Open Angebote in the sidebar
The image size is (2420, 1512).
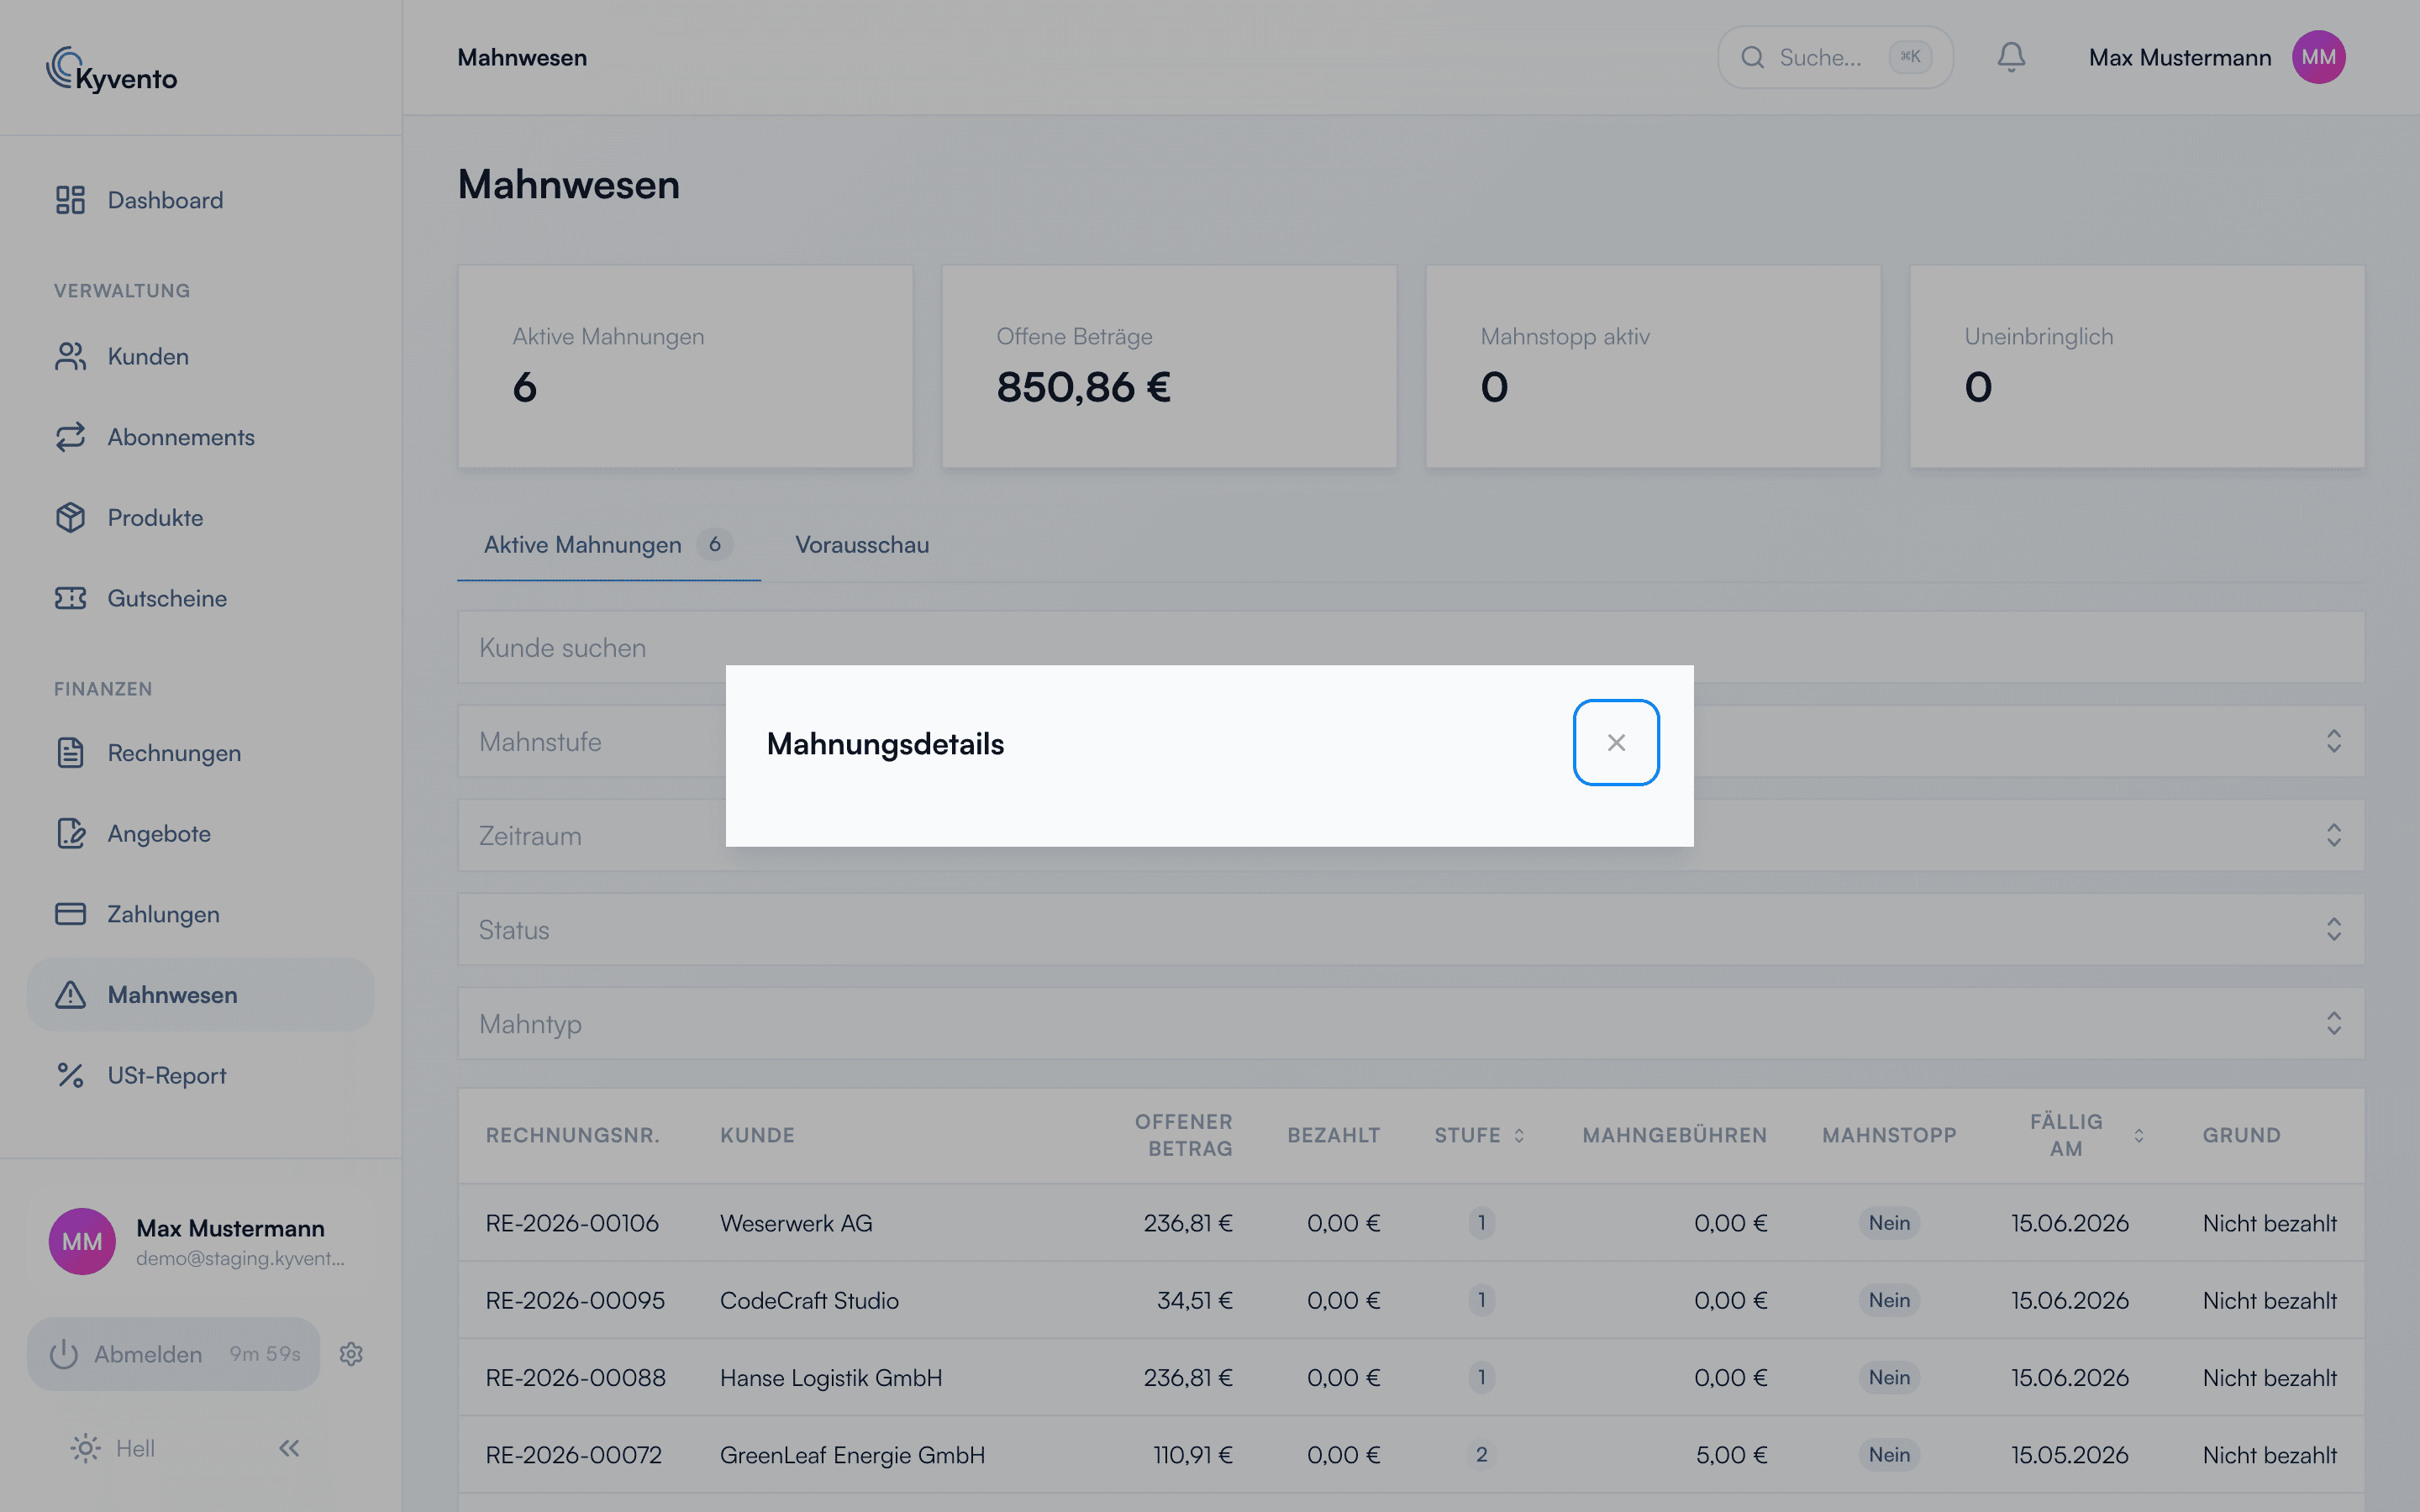coord(200,833)
